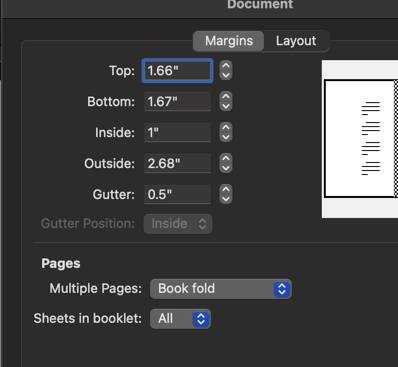This screenshot has height=367, width=398.
Task: Decrease the Top margin with down arrow
Action: pos(226,75)
